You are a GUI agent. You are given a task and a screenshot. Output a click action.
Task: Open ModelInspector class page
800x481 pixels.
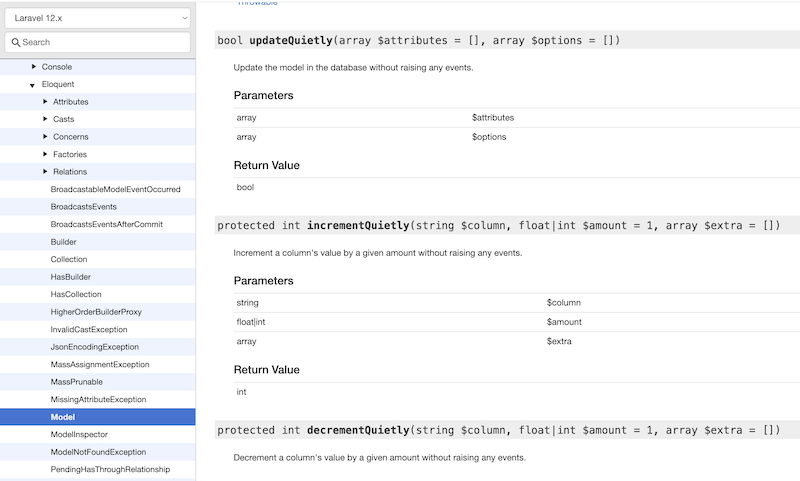click(x=79, y=434)
